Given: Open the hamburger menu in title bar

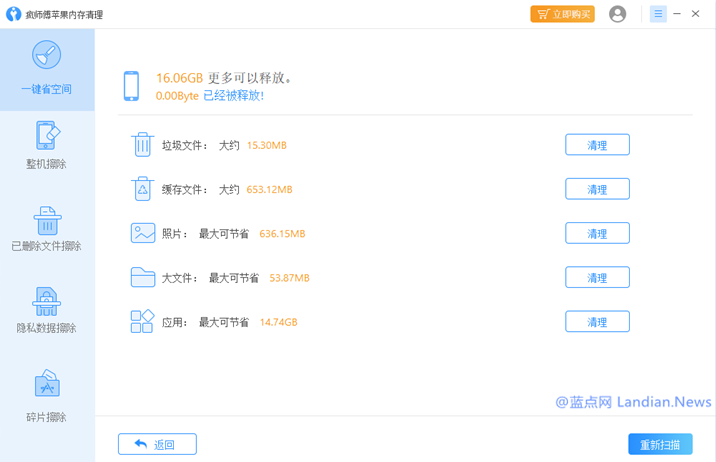Looking at the screenshot, I should (658, 14).
